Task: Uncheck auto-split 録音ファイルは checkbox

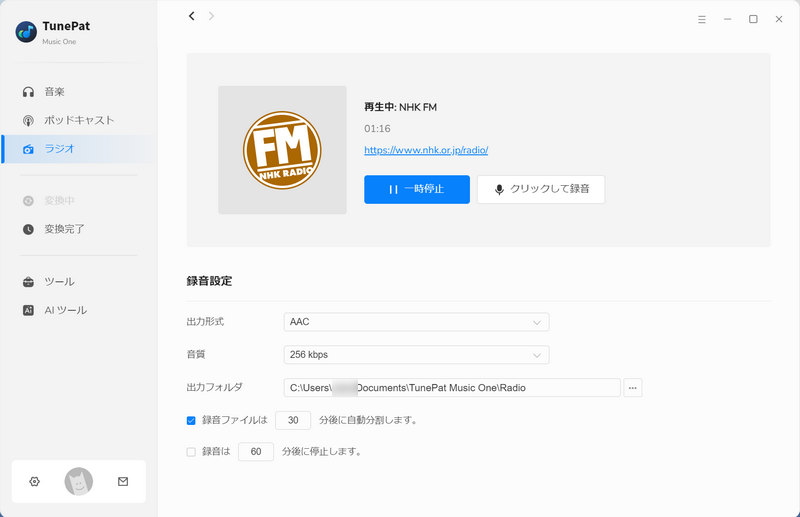Action: tap(191, 421)
